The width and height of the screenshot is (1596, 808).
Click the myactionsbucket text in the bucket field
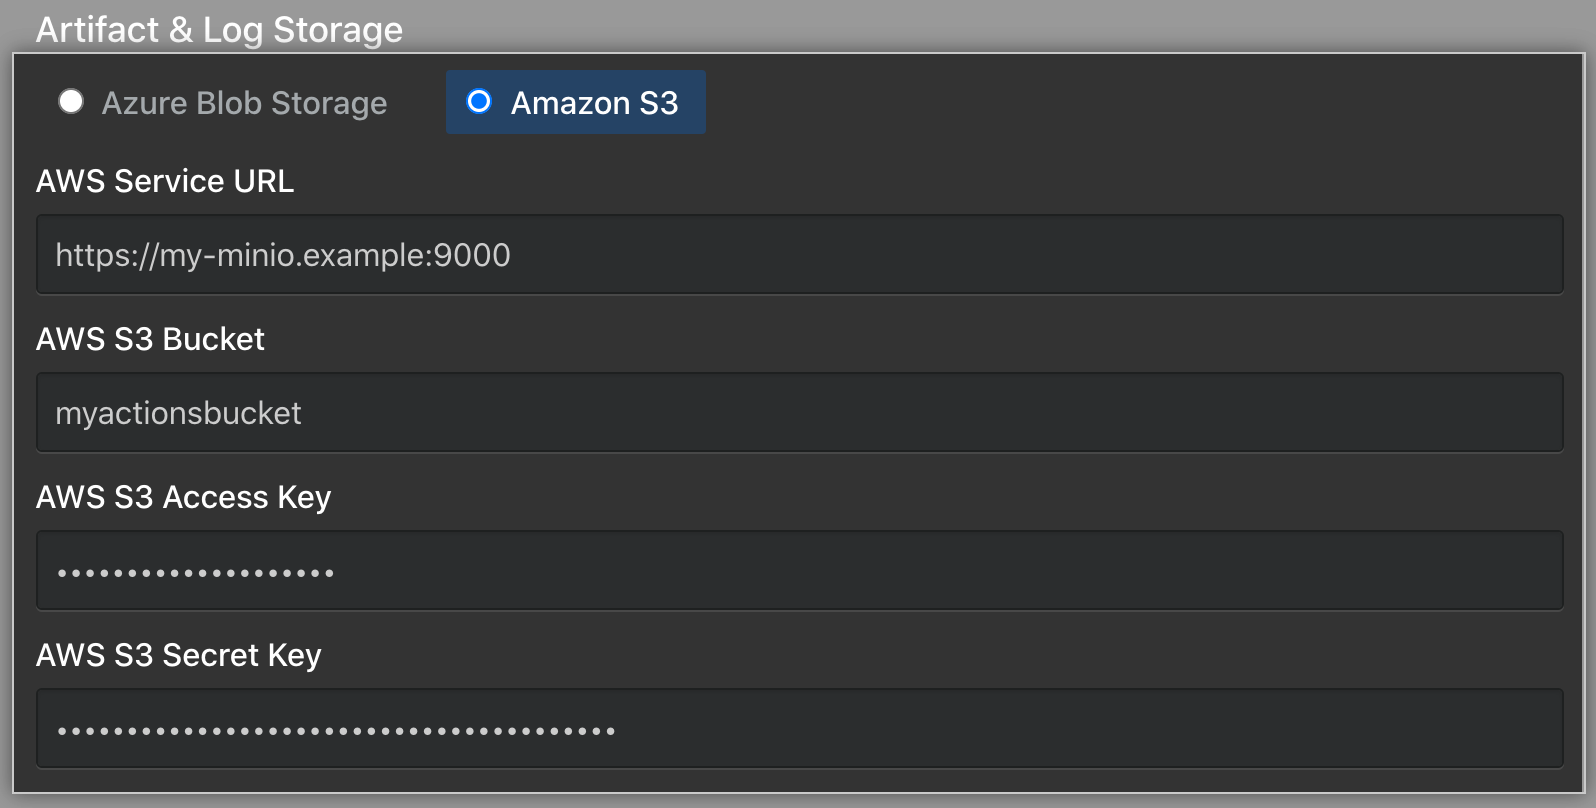(x=179, y=412)
